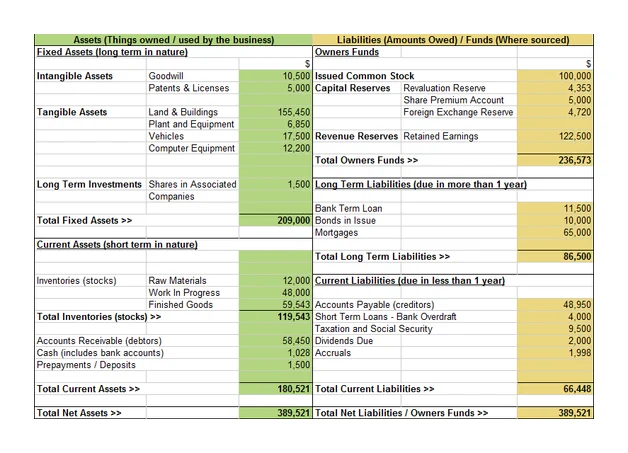Viewport: 628px width, 453px height.
Task: Click the Dividends Due value 2,000
Action: tap(580, 341)
